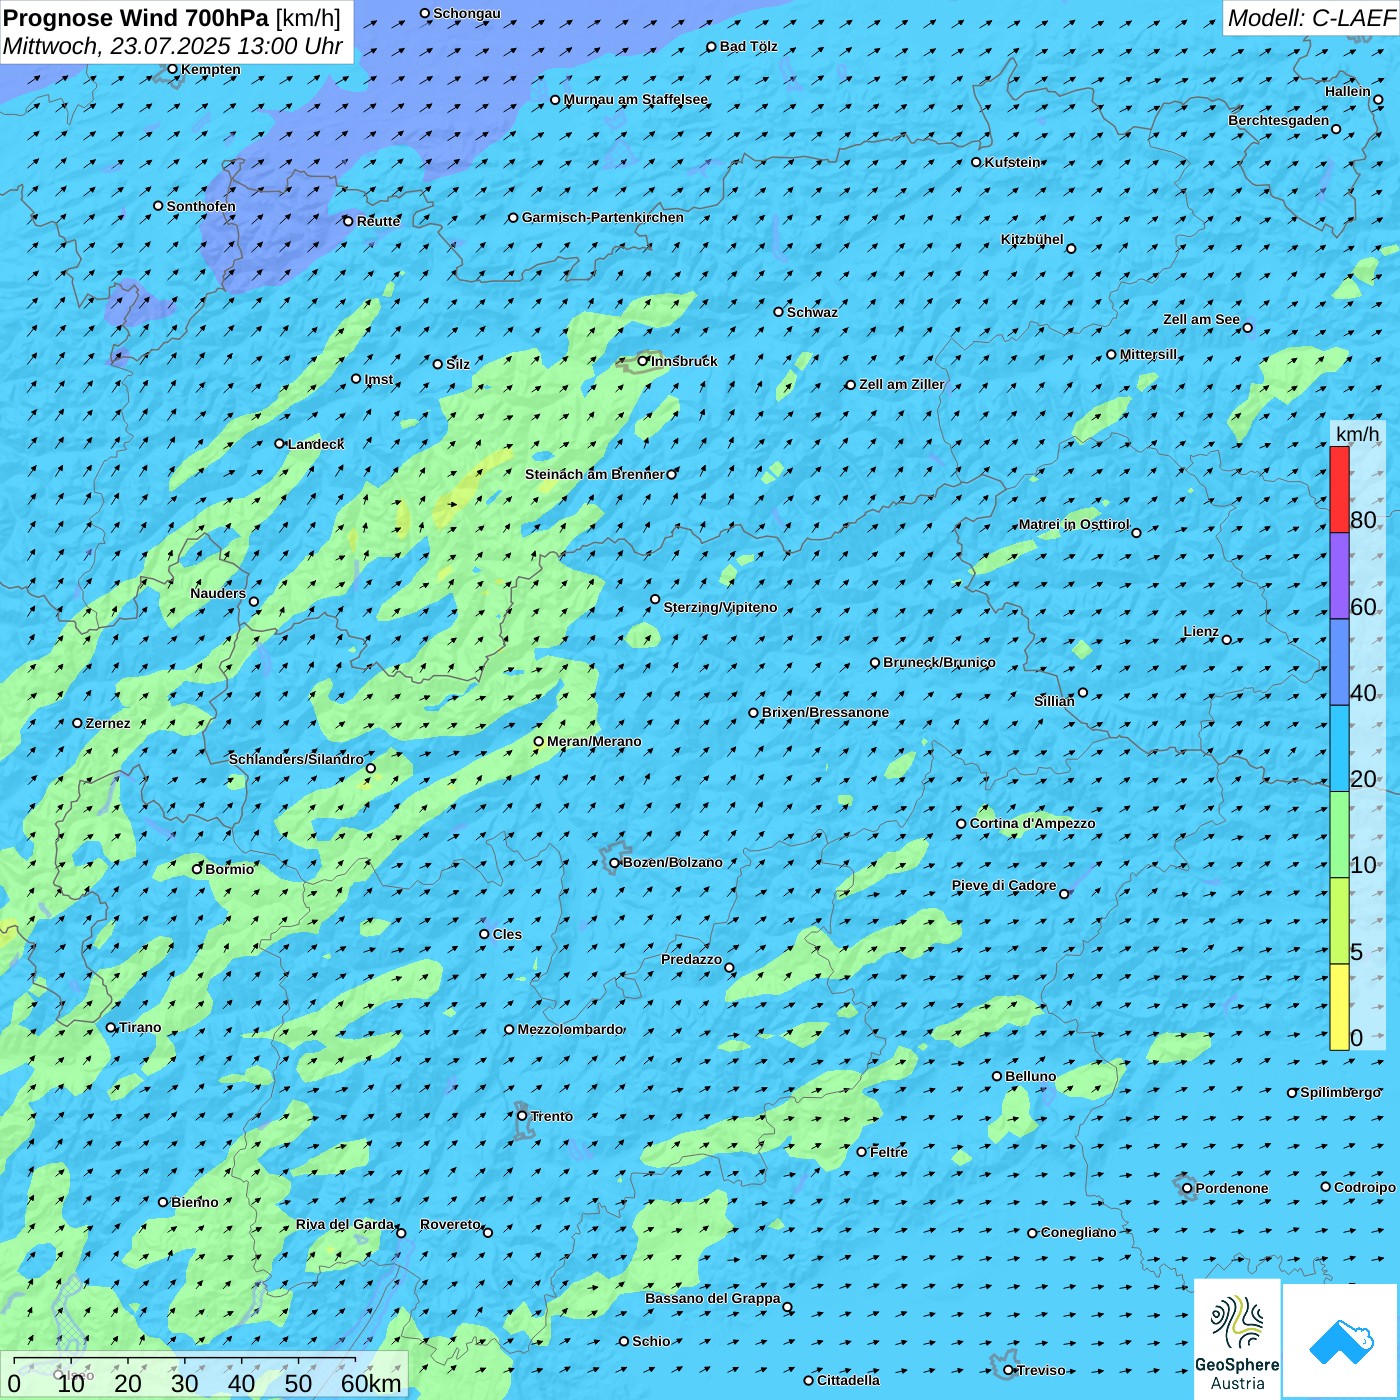Click the Belluno label
The width and height of the screenshot is (1400, 1400).
pyautogui.click(x=1031, y=1076)
